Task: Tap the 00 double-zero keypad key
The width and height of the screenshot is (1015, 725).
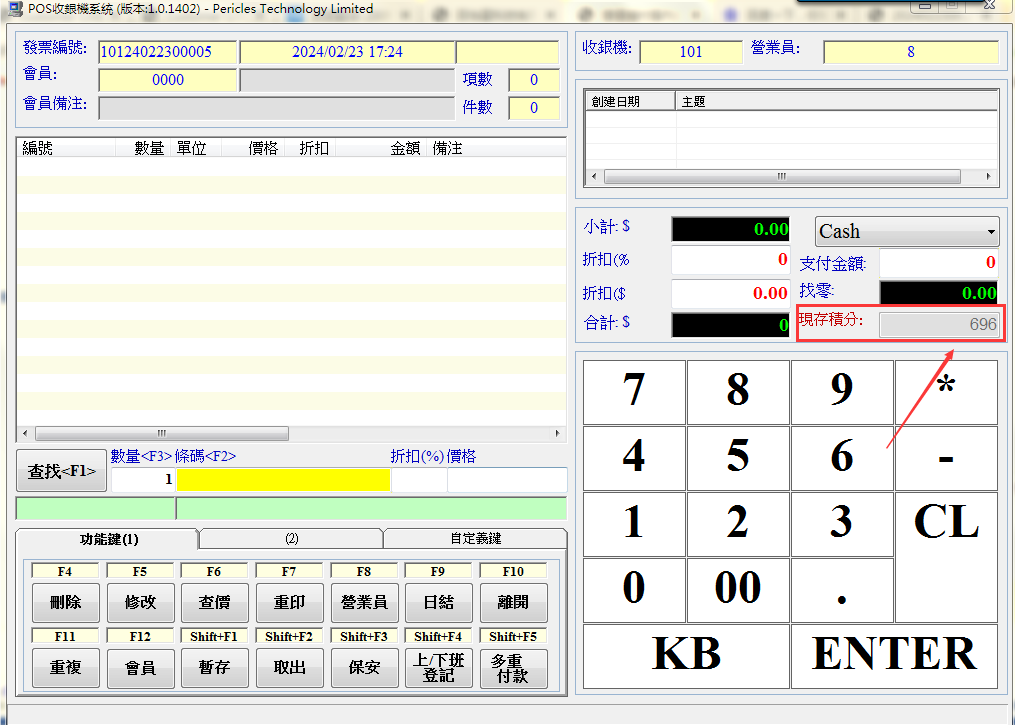Action: coord(738,590)
